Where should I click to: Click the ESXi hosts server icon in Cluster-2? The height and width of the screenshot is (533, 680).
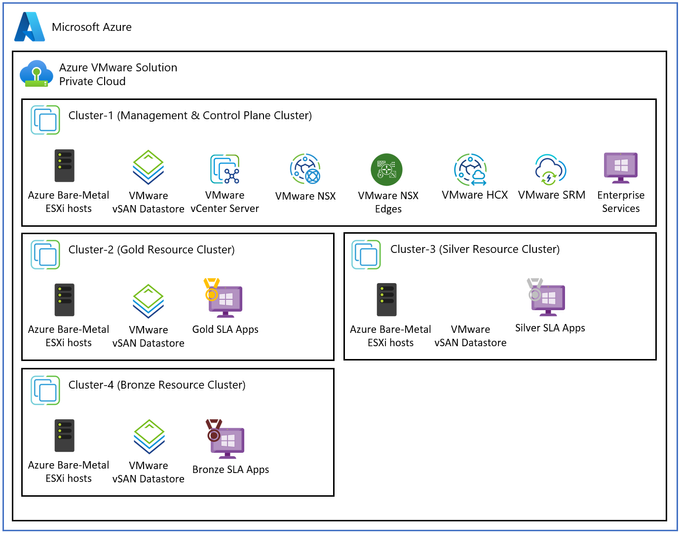point(65,300)
